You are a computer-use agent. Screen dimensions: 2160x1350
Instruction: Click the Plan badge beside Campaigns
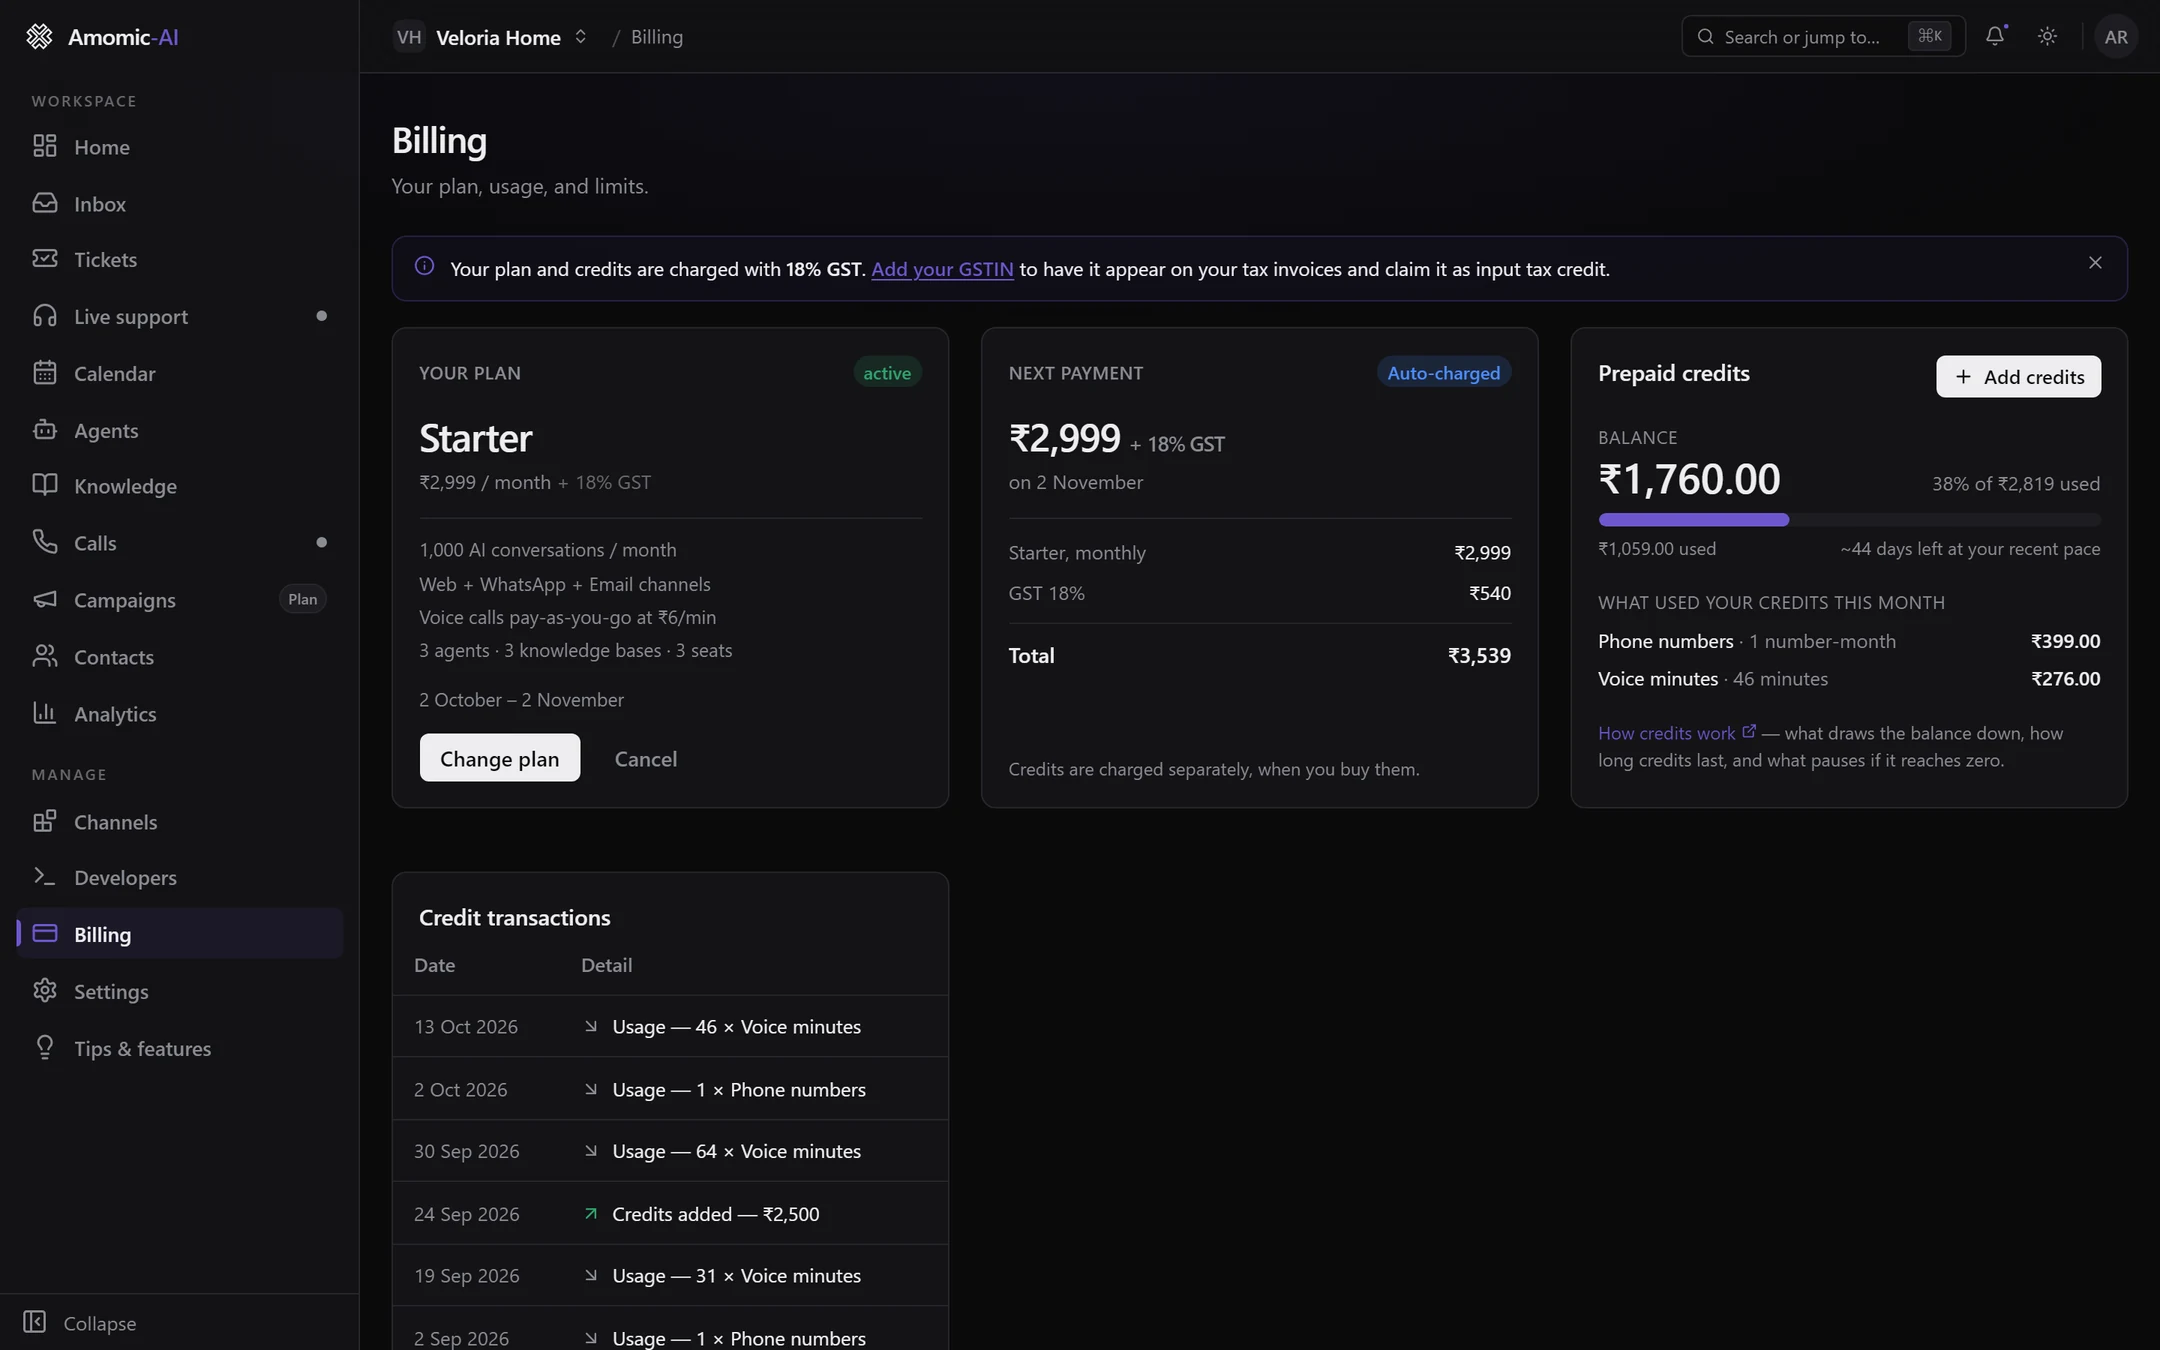pyautogui.click(x=302, y=599)
